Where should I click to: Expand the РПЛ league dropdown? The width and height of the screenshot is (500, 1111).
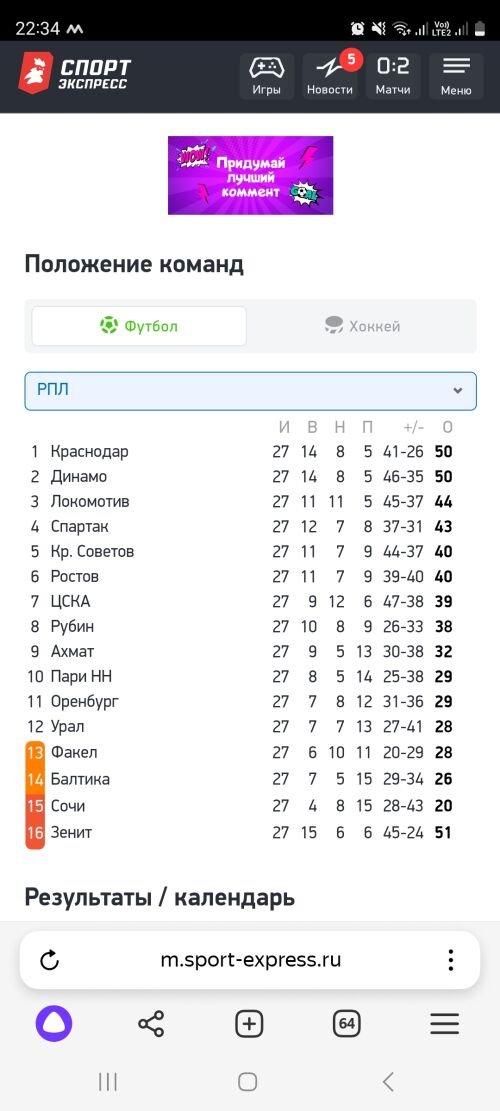(x=251, y=391)
